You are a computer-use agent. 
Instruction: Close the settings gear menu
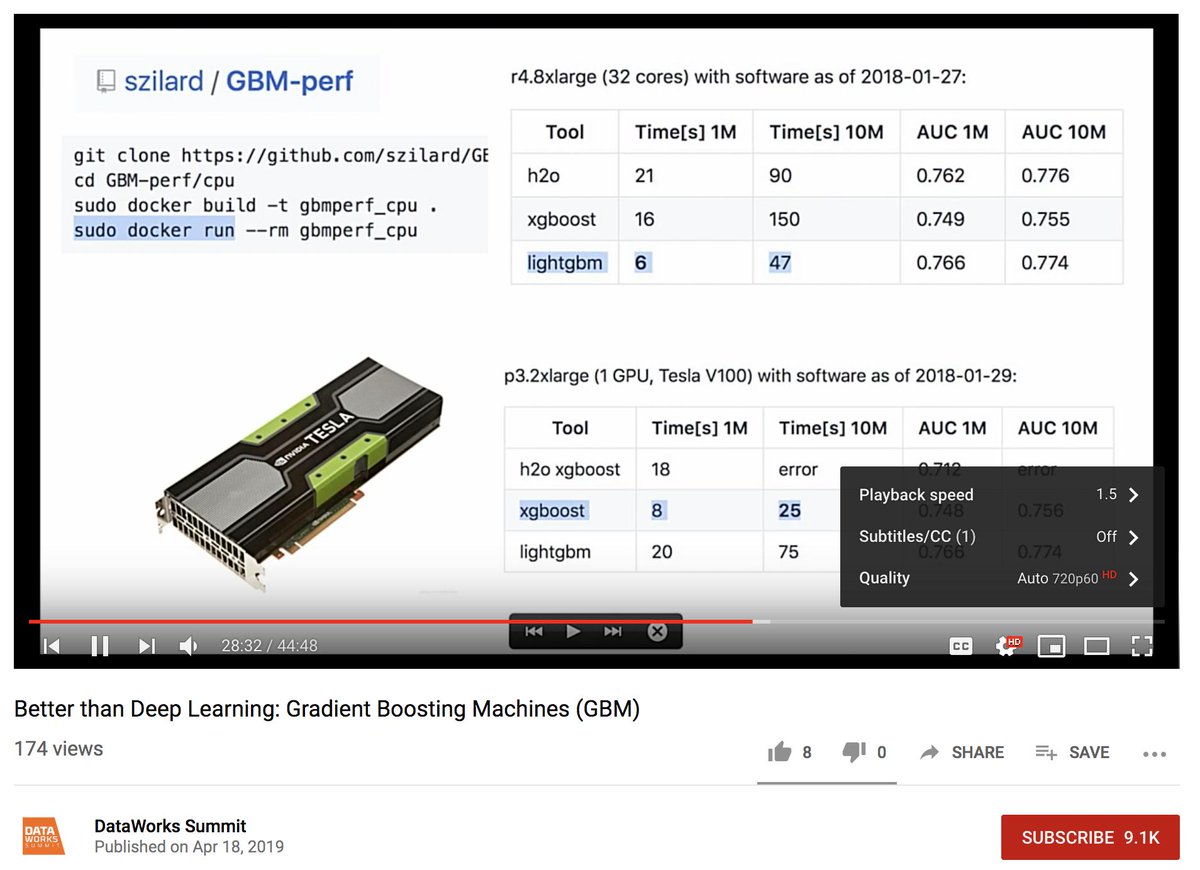click(x=1008, y=646)
